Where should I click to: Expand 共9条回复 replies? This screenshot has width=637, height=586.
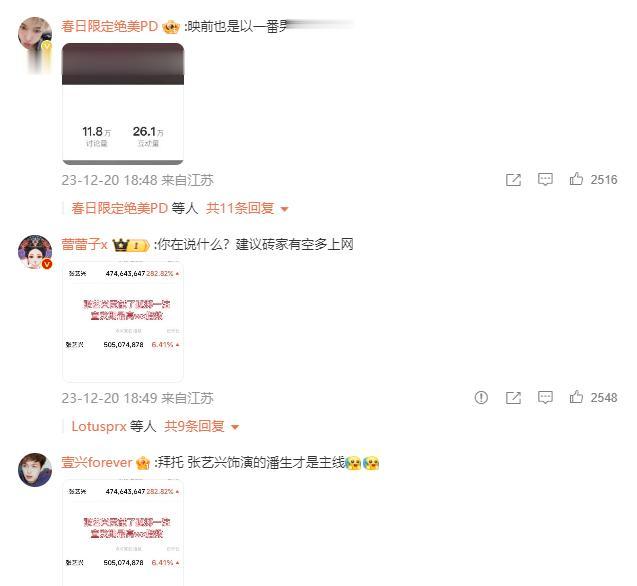click(201, 426)
